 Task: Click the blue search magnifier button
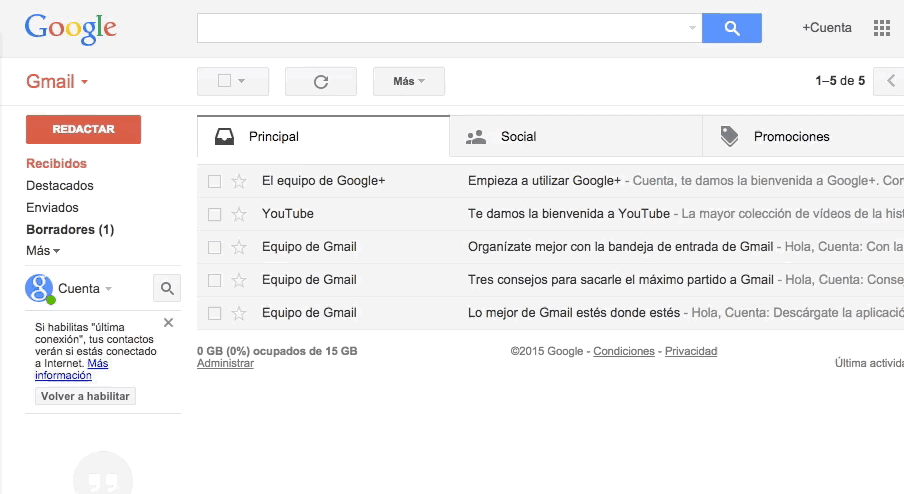click(732, 28)
